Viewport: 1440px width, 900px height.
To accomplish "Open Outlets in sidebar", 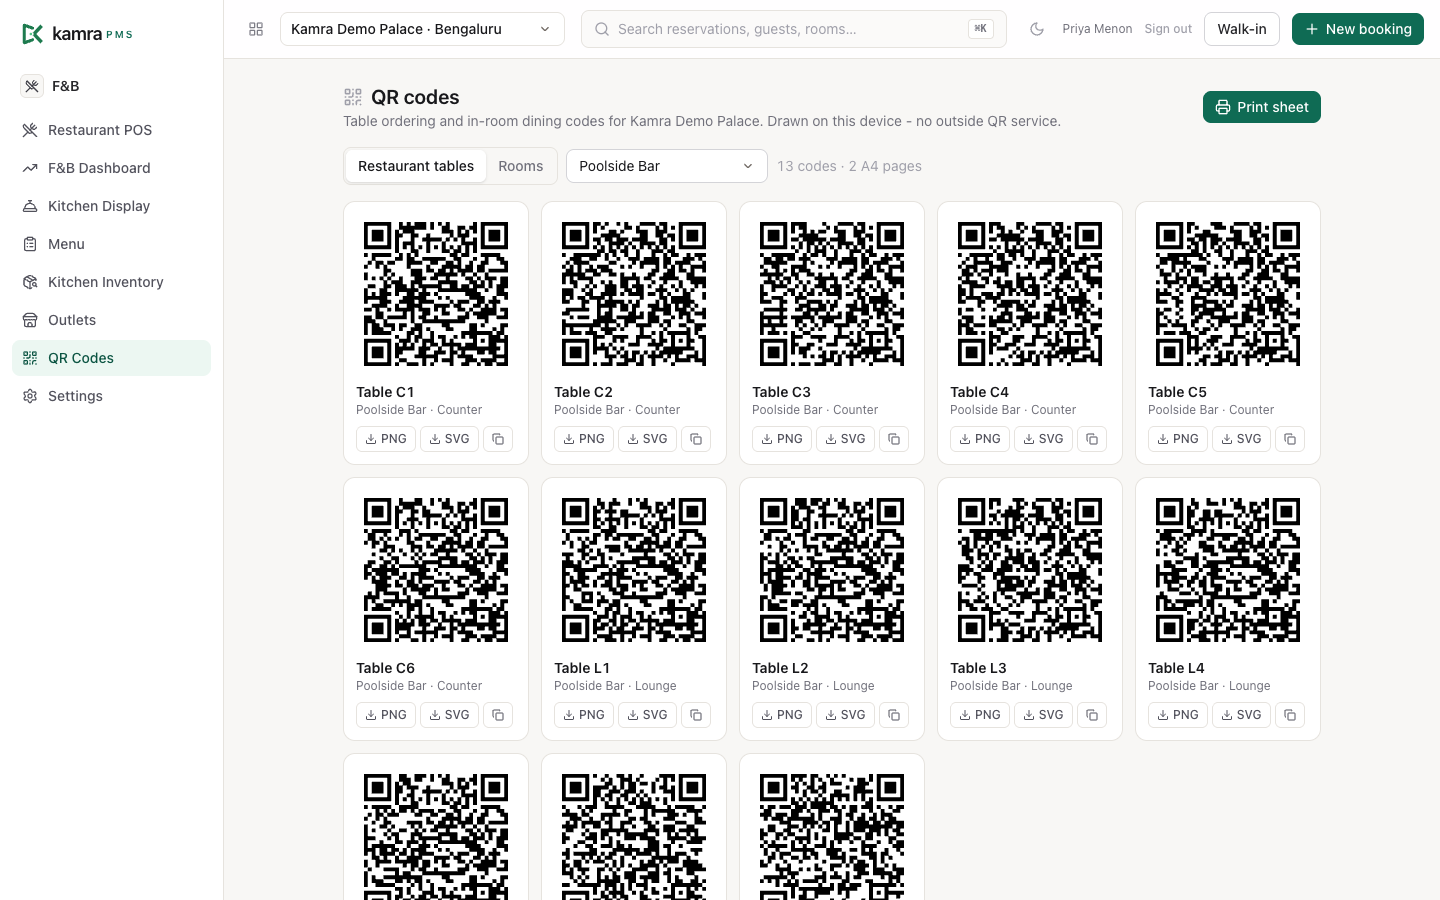I will [x=111, y=320].
